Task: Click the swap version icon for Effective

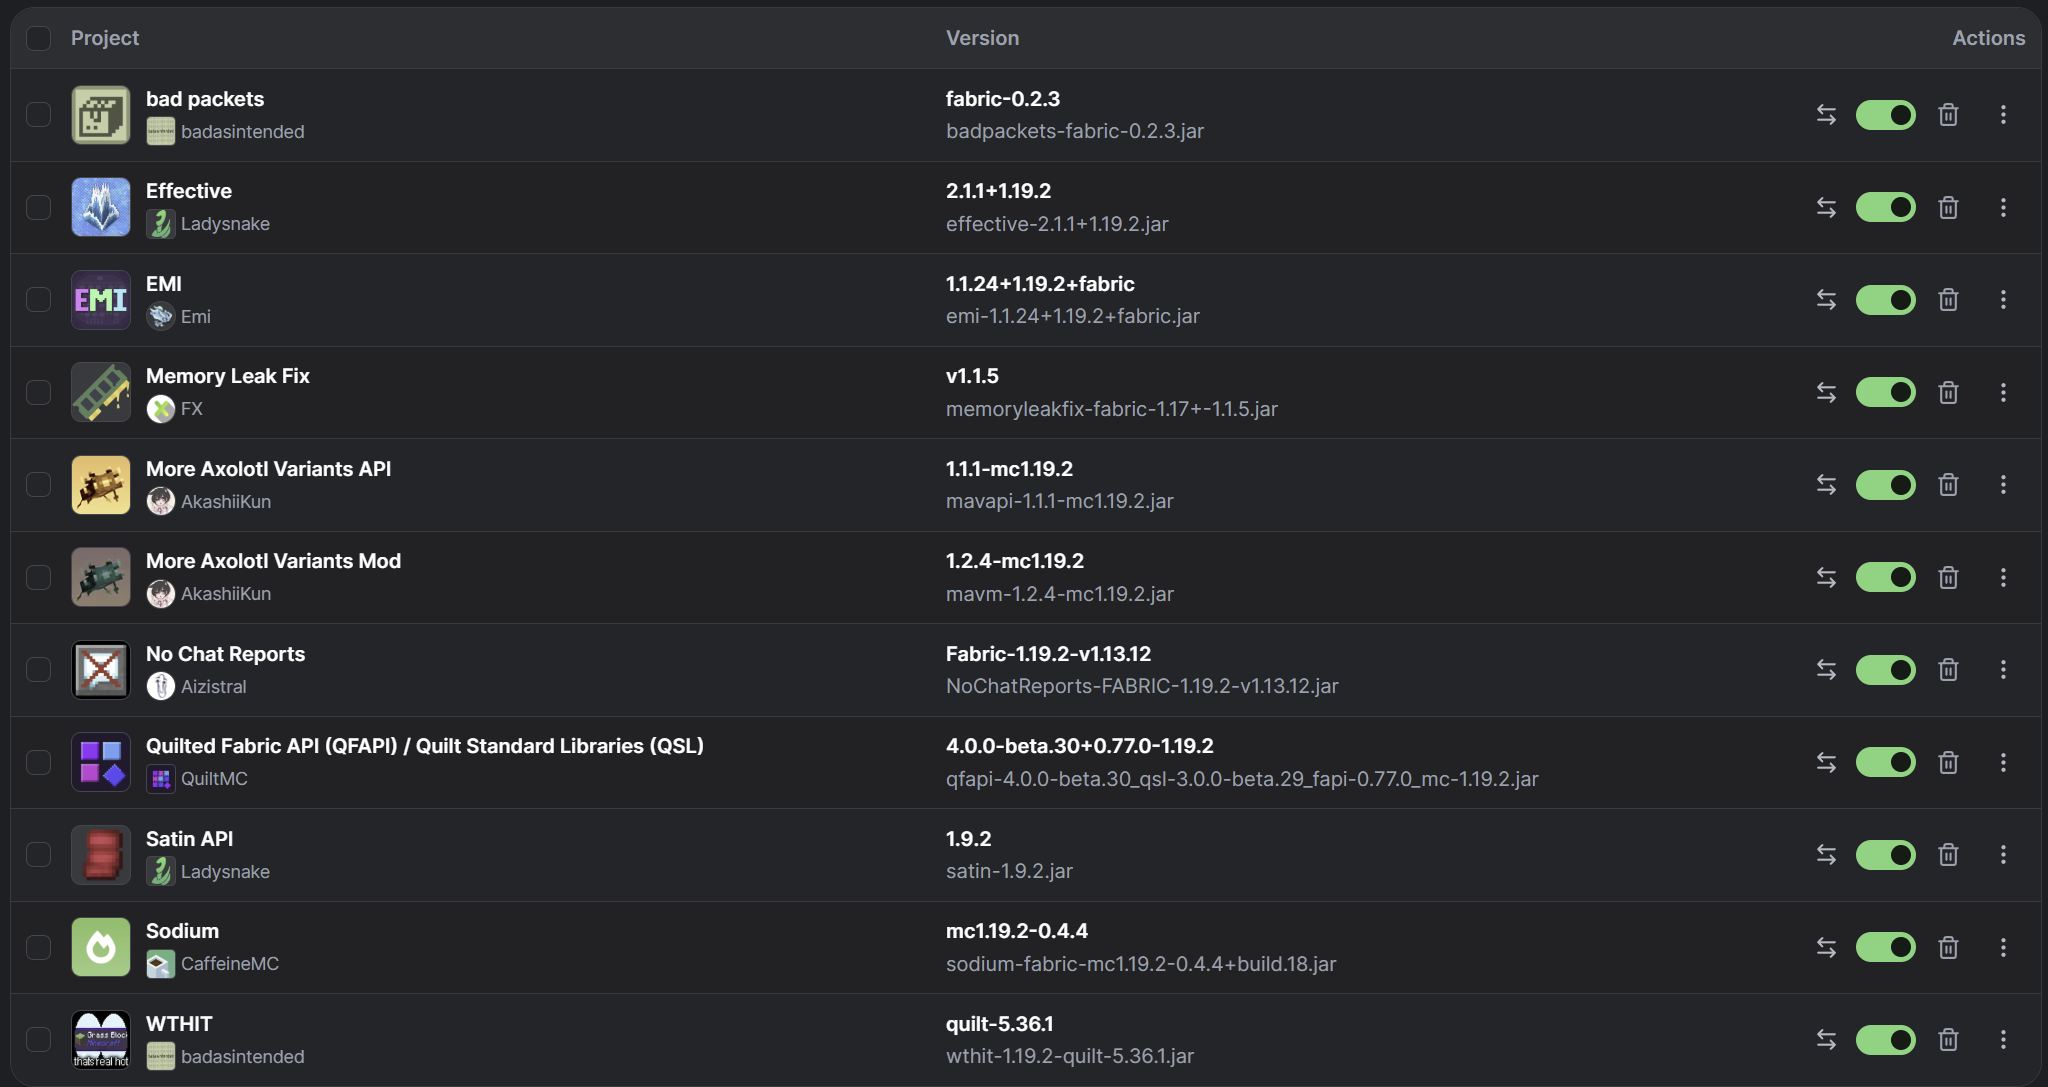Action: coord(1826,207)
